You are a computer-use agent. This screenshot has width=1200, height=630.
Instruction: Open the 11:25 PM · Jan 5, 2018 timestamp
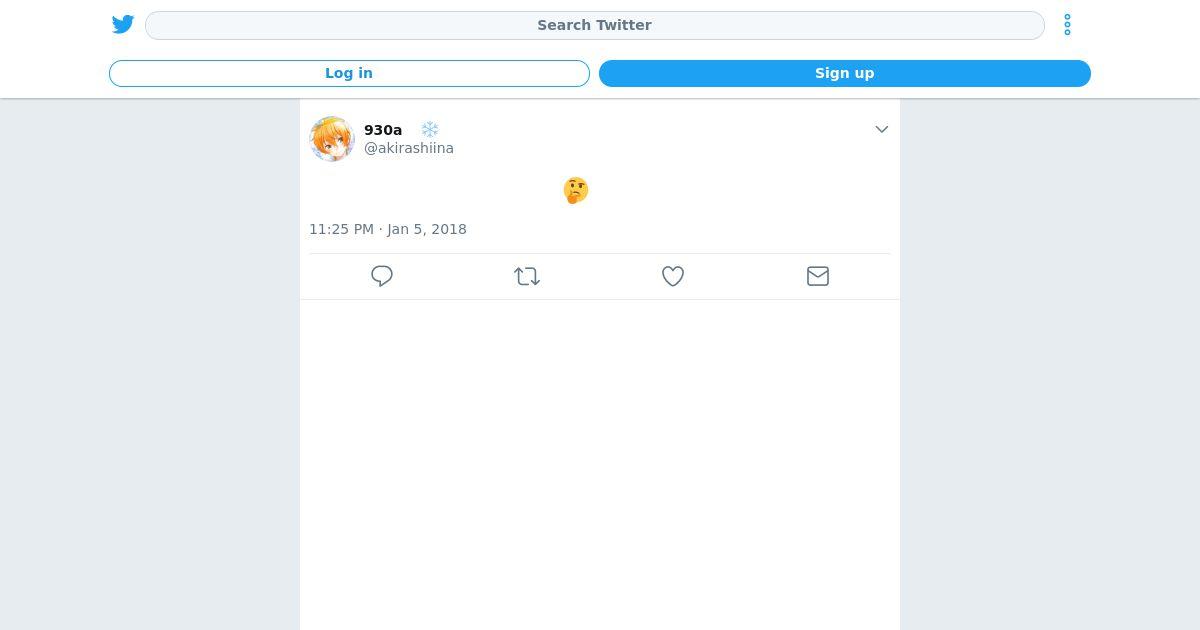point(388,229)
